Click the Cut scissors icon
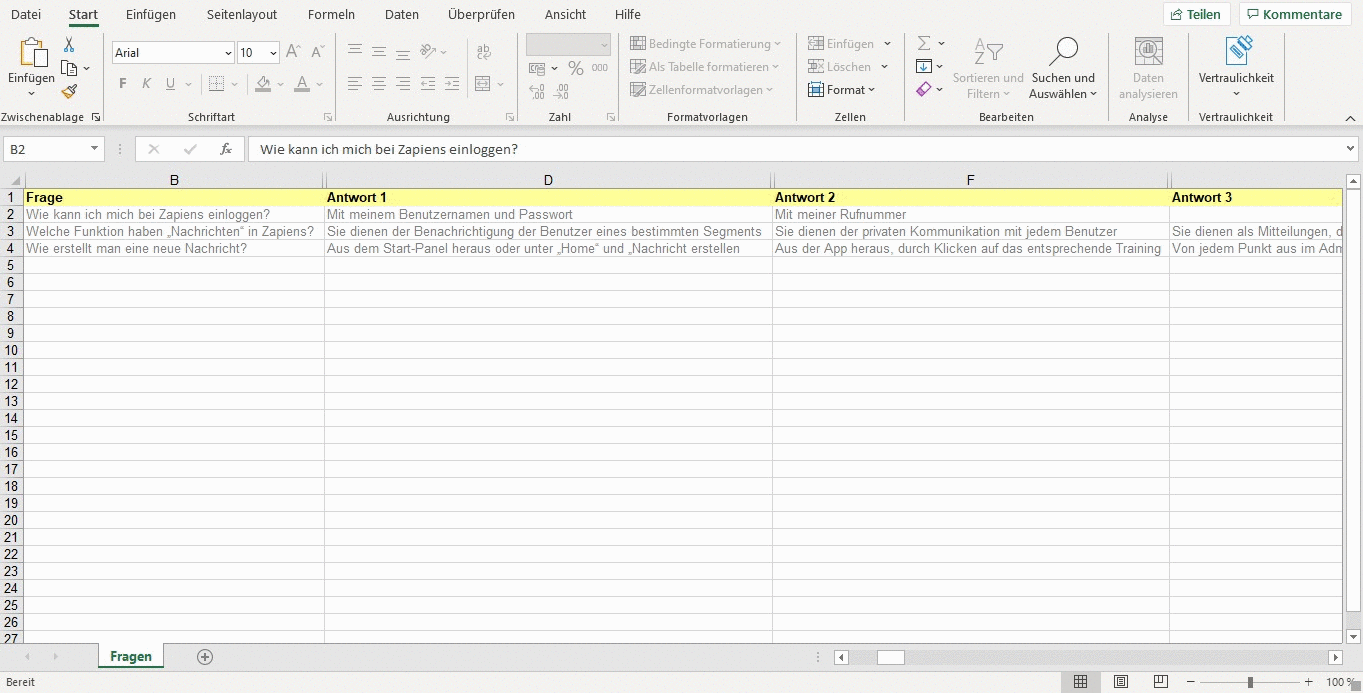Screen dimensions: 1363x693 pyautogui.click(x=69, y=45)
